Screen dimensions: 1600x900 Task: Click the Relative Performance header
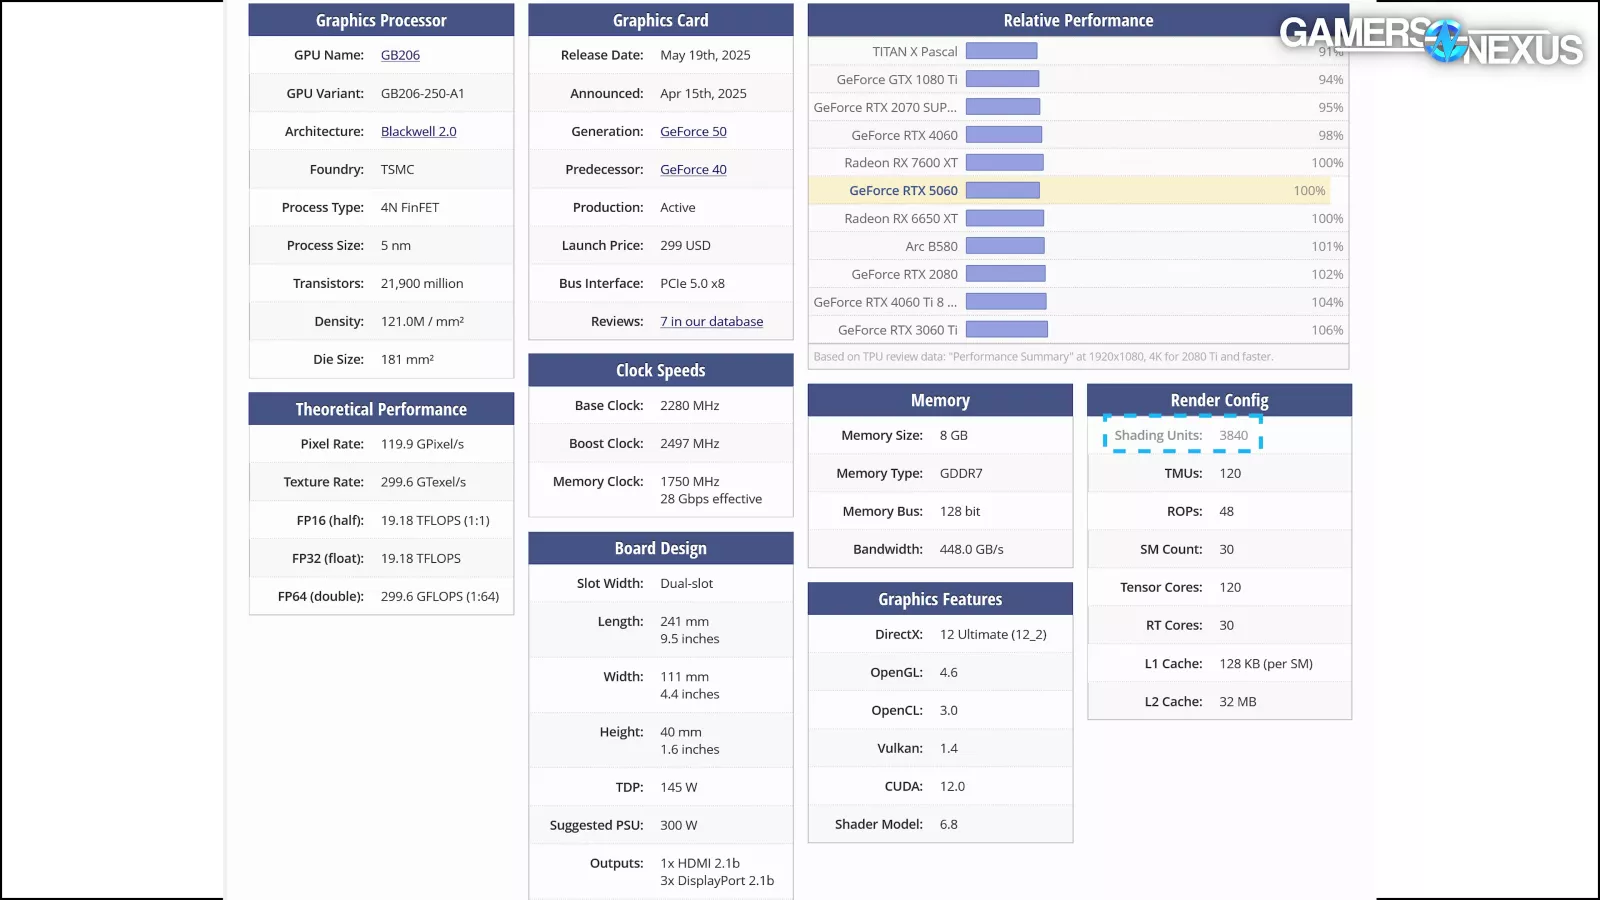[1078, 20]
